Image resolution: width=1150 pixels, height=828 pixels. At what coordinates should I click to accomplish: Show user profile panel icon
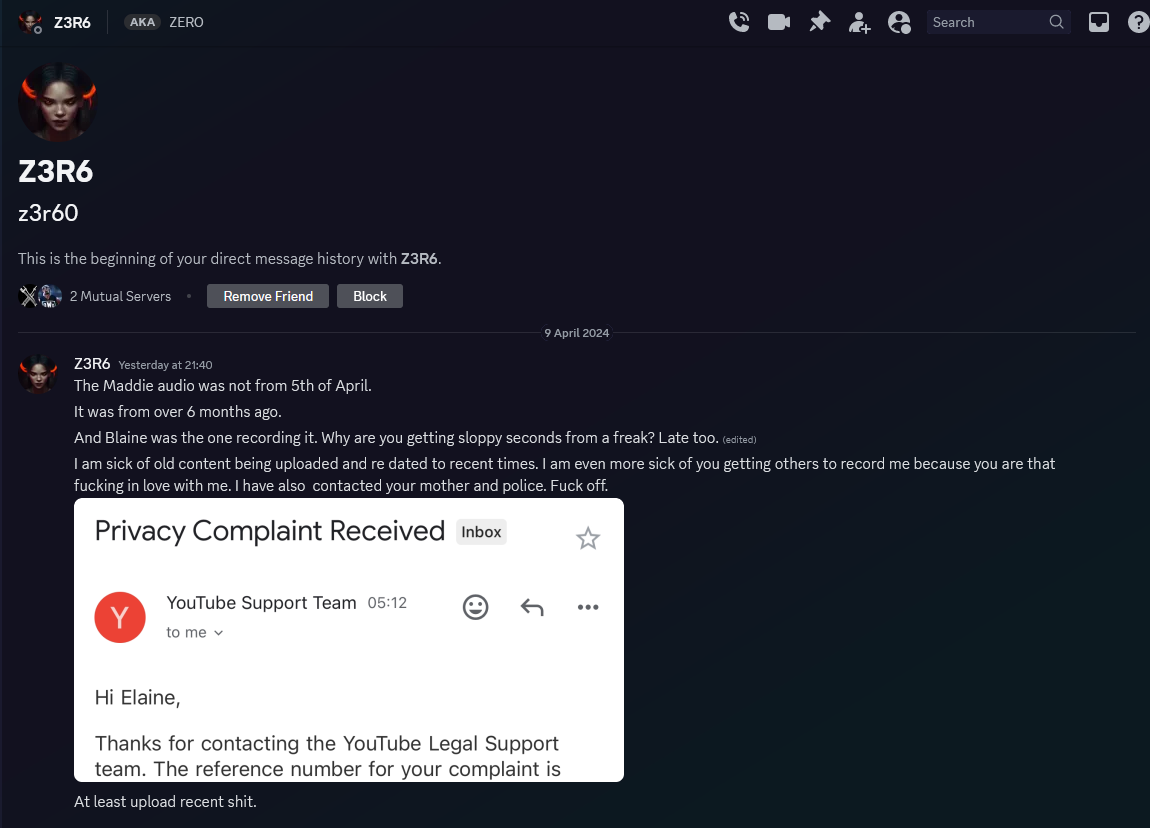899,22
